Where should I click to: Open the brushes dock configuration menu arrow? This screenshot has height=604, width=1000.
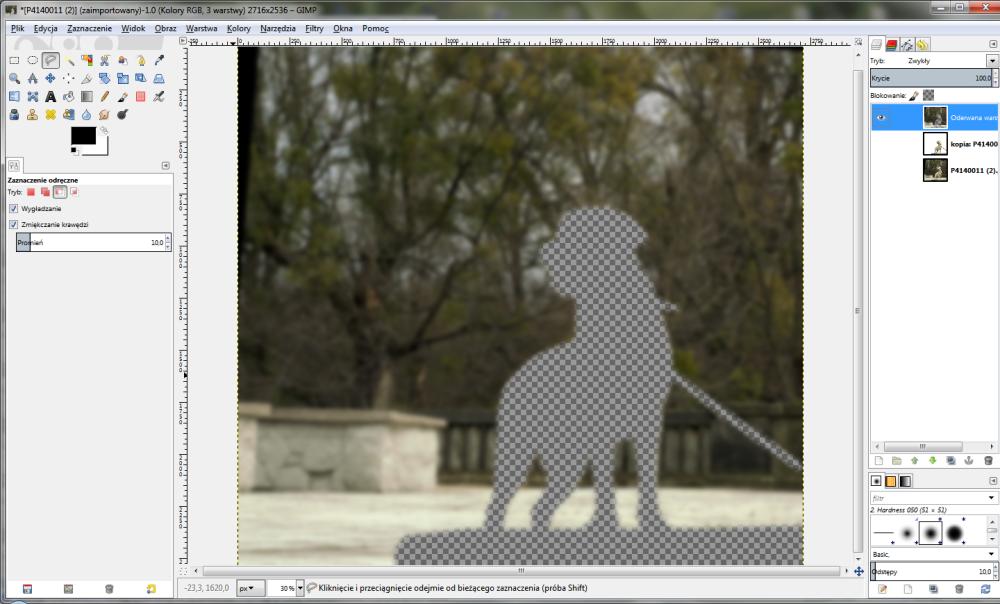click(x=992, y=480)
